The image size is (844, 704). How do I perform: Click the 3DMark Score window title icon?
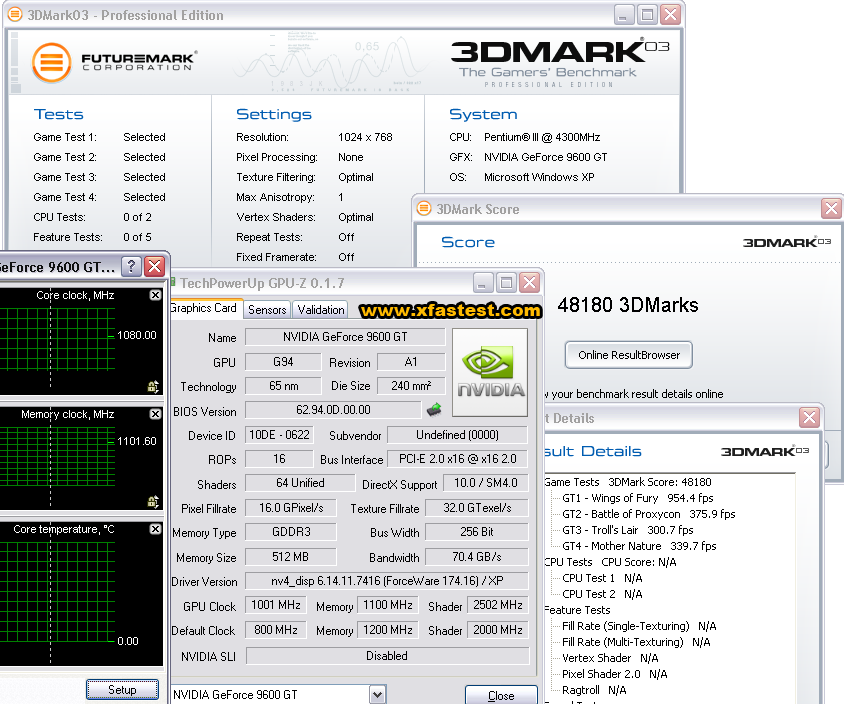(x=424, y=208)
